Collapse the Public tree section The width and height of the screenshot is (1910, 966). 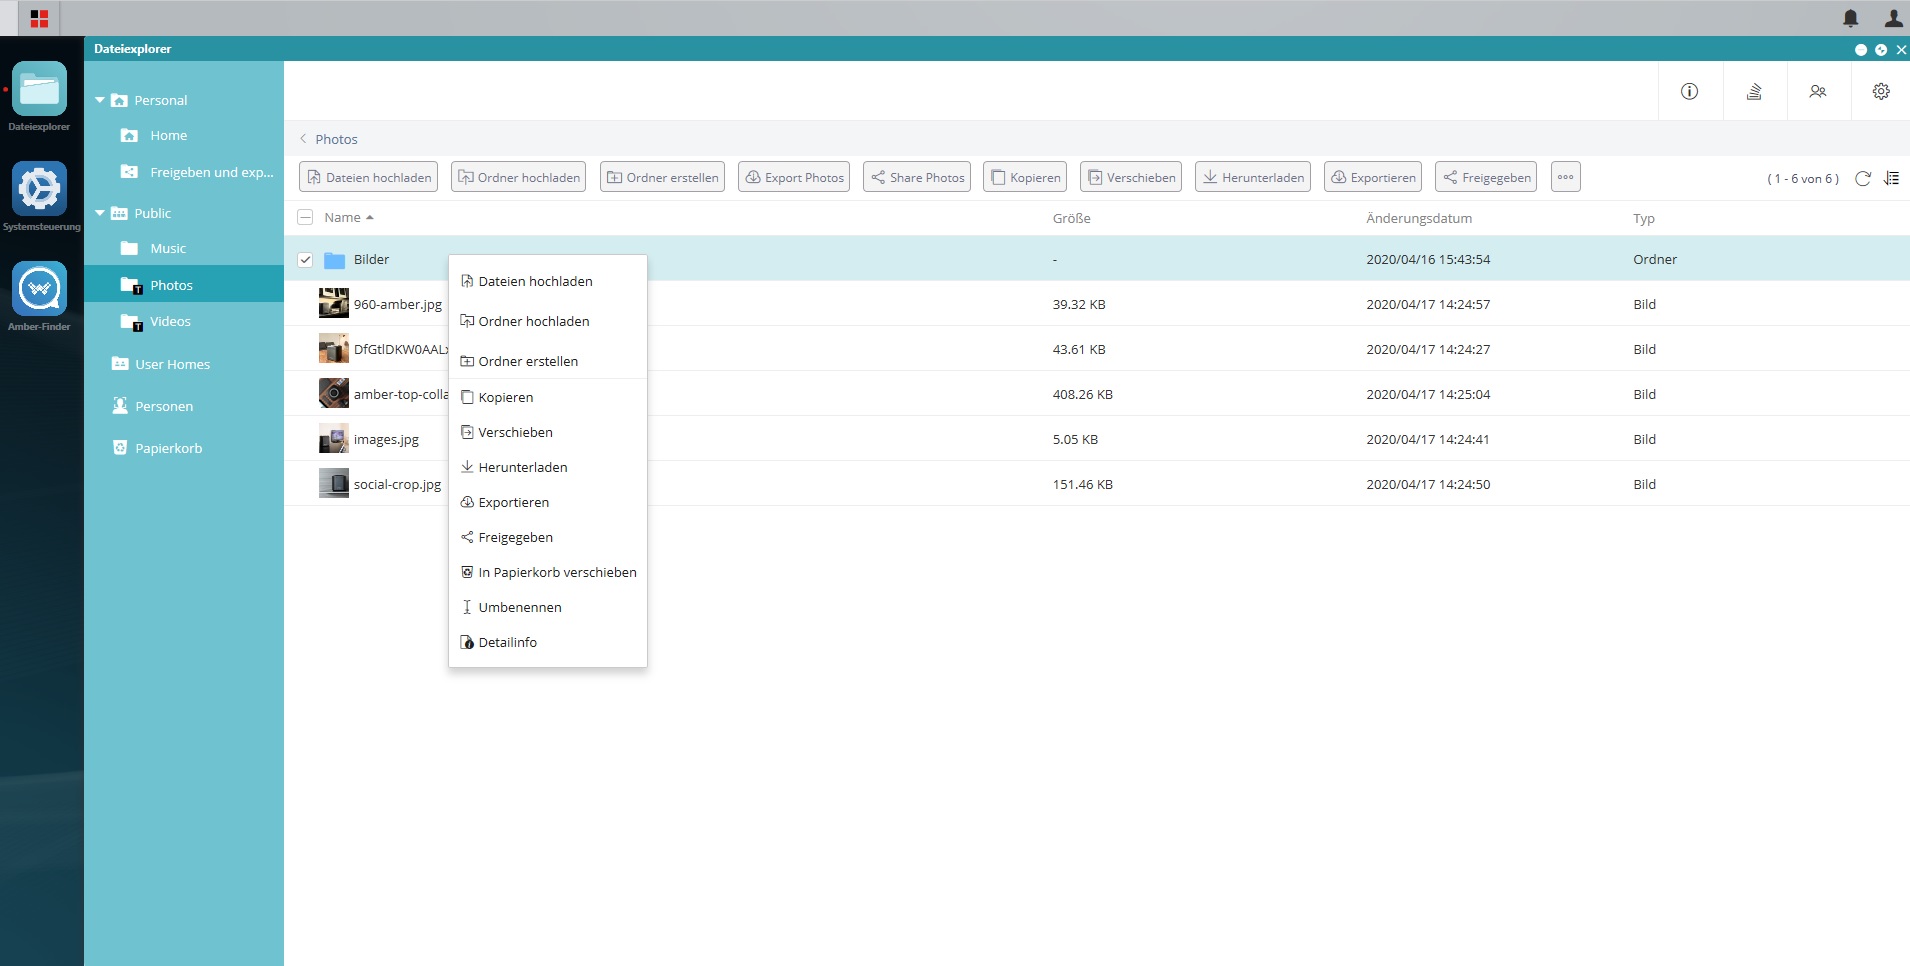click(99, 213)
